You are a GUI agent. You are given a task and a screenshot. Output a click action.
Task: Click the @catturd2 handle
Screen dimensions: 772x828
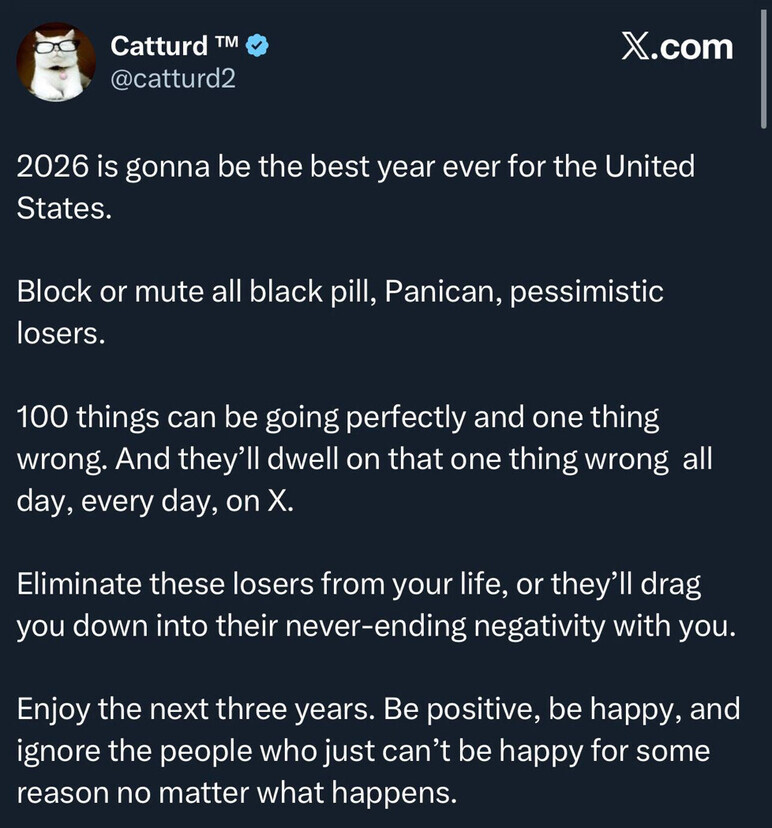[x=173, y=77]
